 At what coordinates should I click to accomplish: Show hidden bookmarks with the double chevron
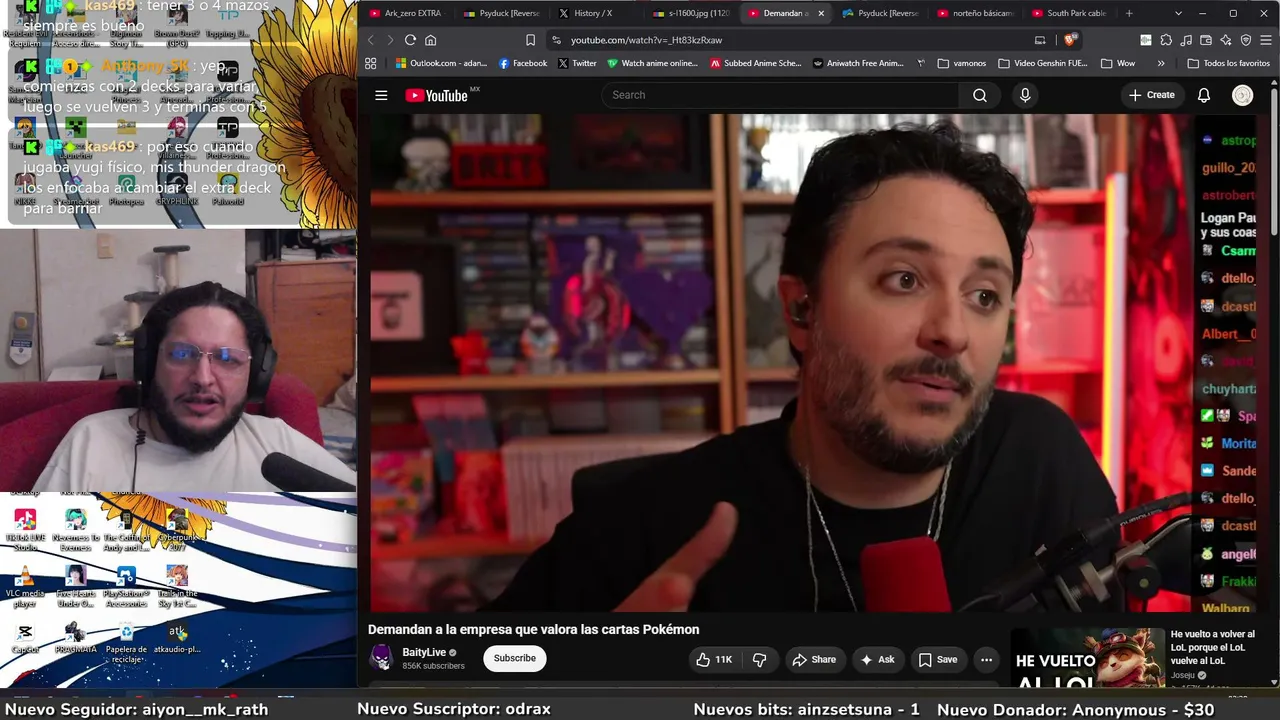1161,63
